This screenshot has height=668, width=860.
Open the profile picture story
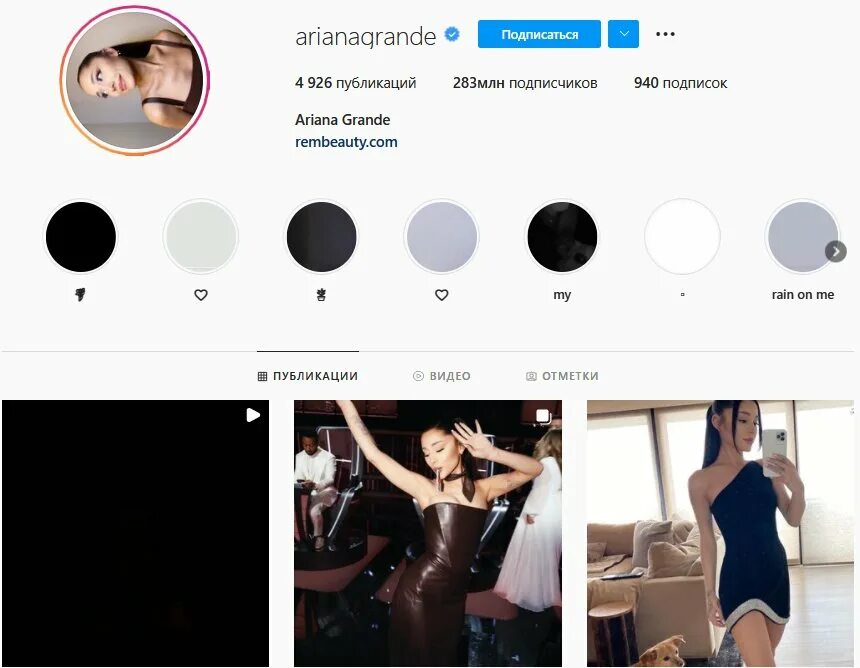[x=134, y=81]
